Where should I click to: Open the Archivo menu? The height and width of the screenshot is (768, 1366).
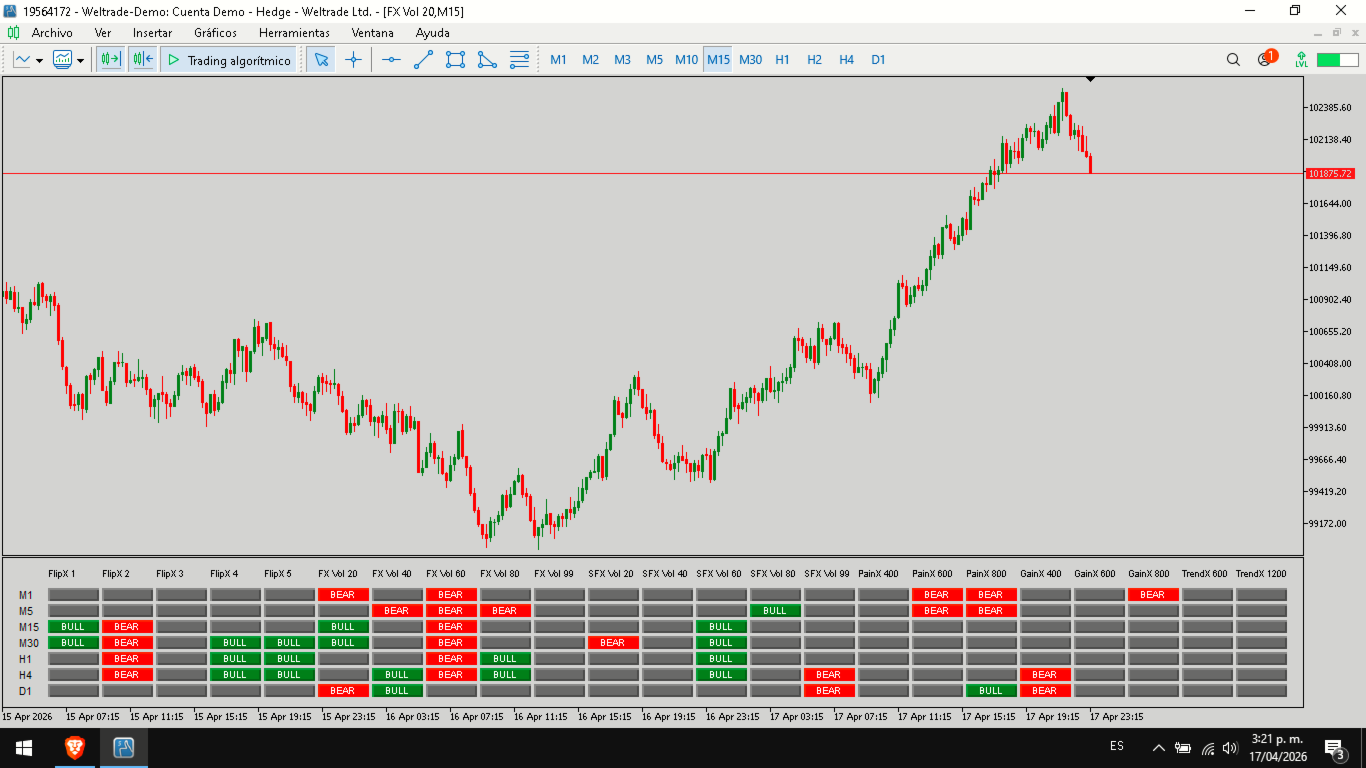(x=52, y=33)
